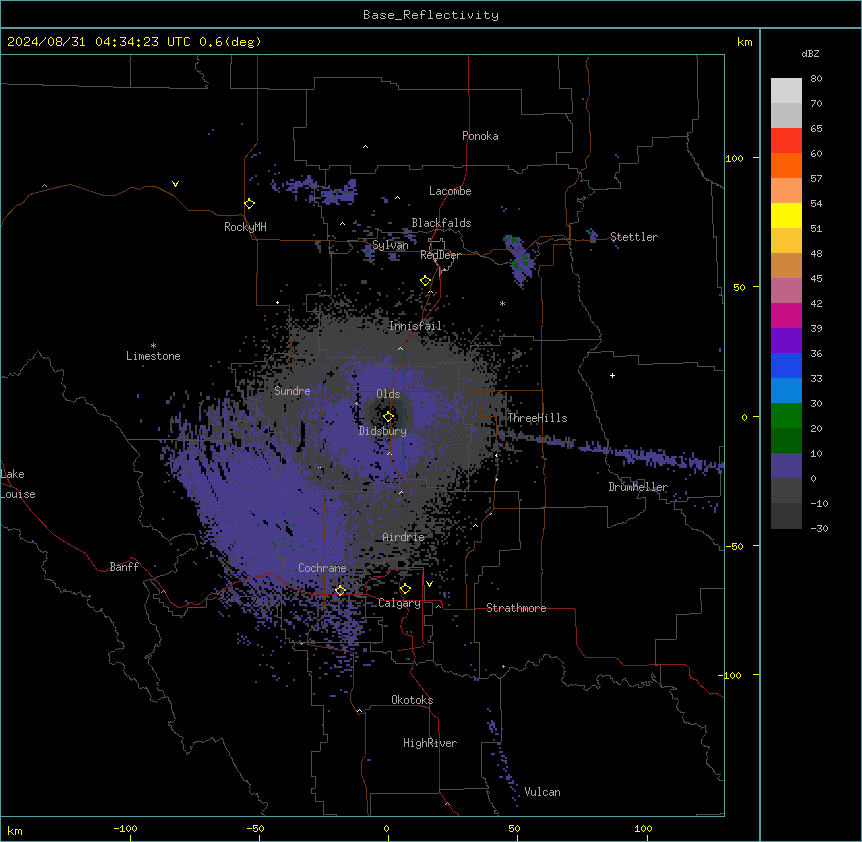Screen dimensions: 862x842
Task: Pick the red 60–65 dBZ legend swatch
Action: [x=786, y=140]
